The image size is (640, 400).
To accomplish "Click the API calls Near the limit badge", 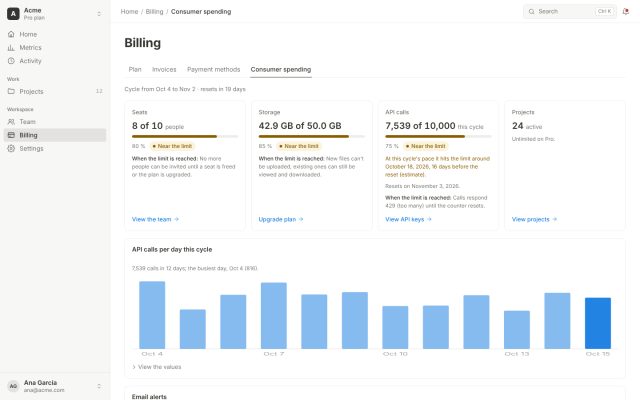I will (x=425, y=146).
